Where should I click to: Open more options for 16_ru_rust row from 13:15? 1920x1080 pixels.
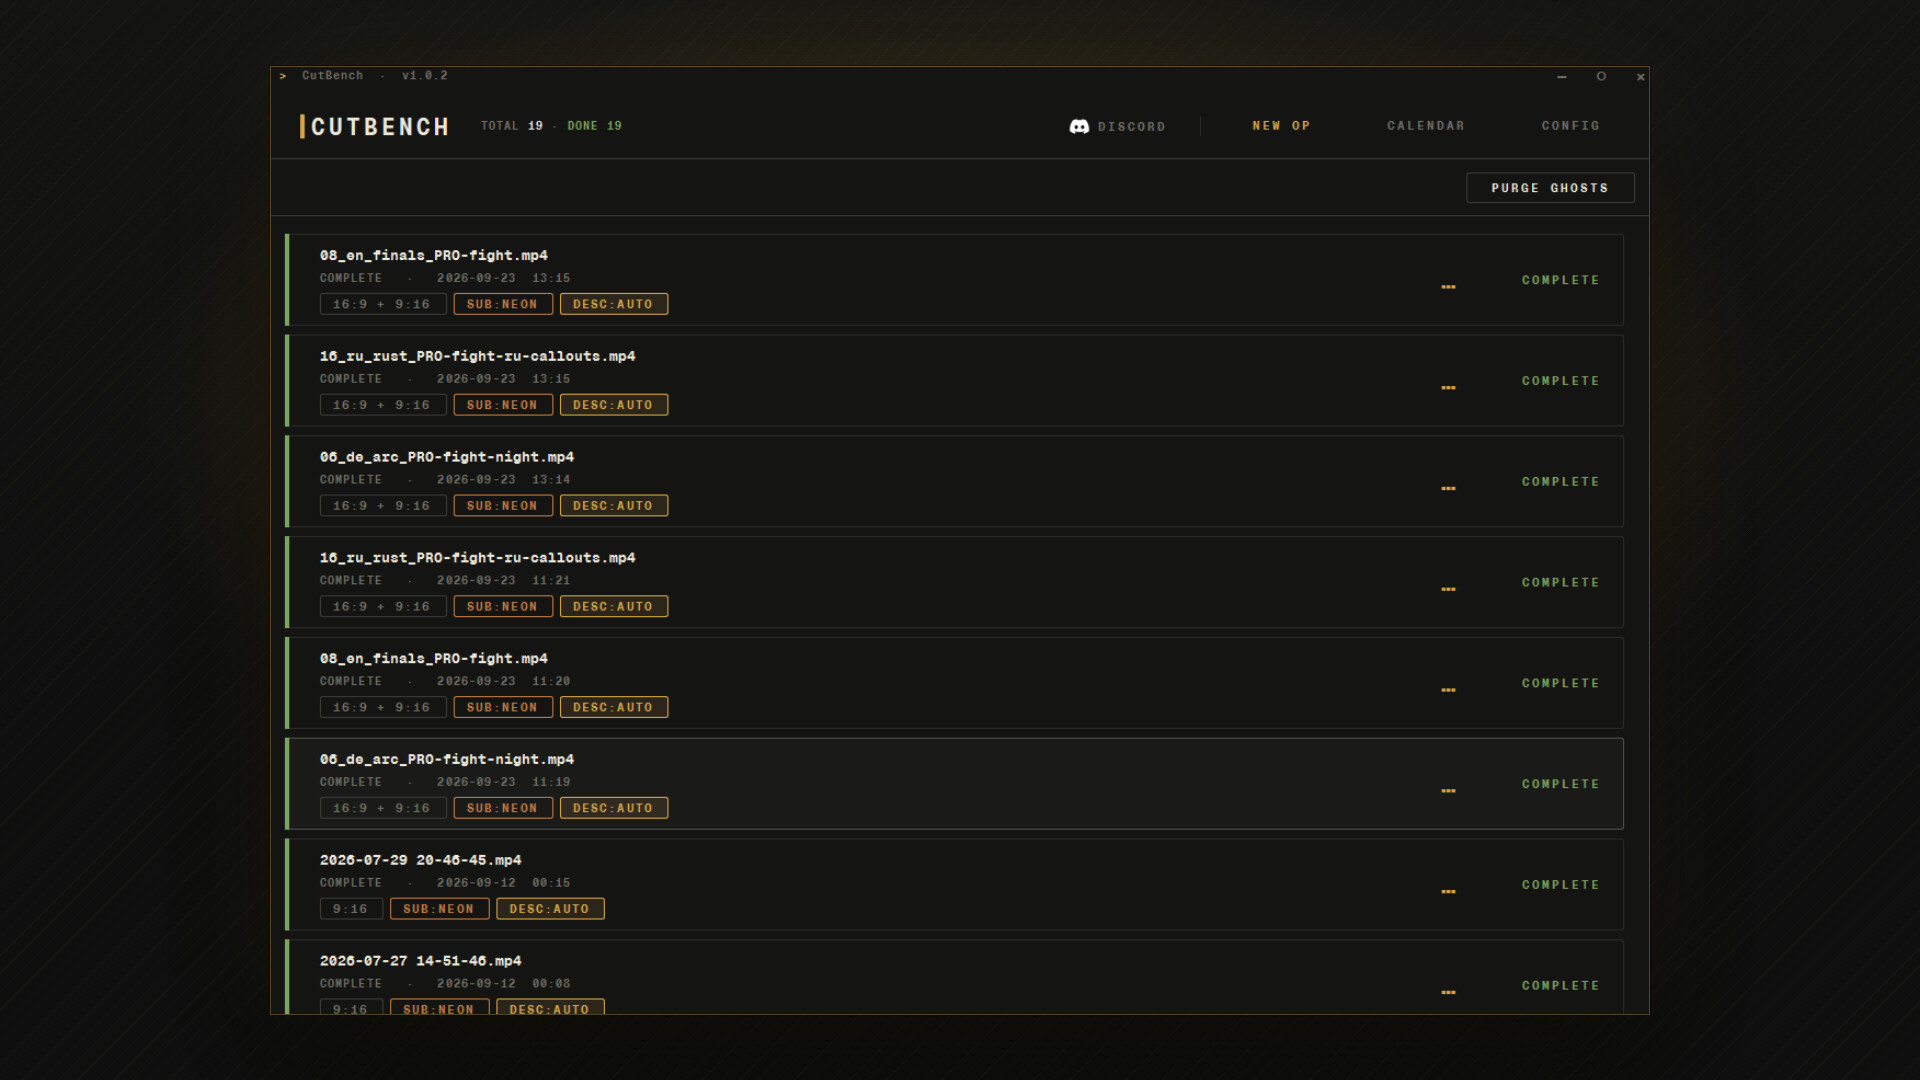pyautogui.click(x=1448, y=388)
